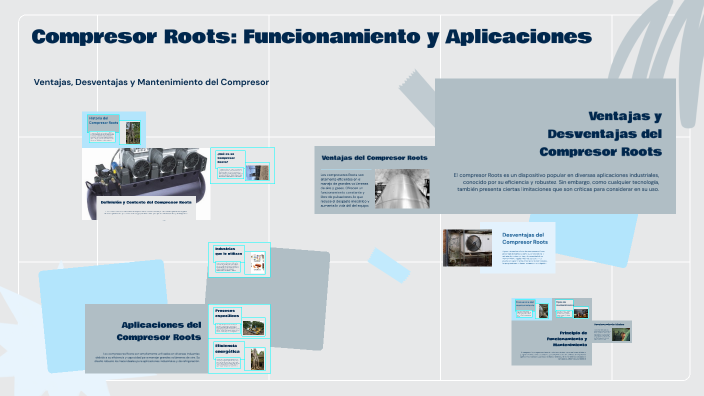This screenshot has height=396, width=704.
Task: Select the paragraph under 'Ventajas del Compresor Roots'
Action: click(x=345, y=190)
